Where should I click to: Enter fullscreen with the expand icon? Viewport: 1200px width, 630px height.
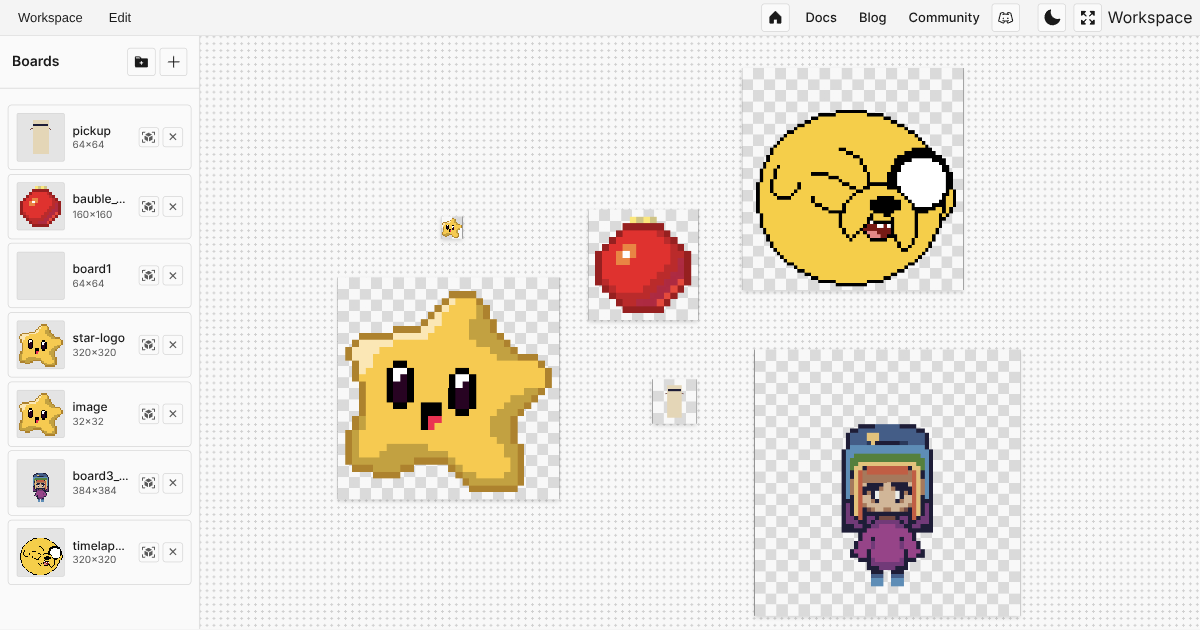[1088, 17]
